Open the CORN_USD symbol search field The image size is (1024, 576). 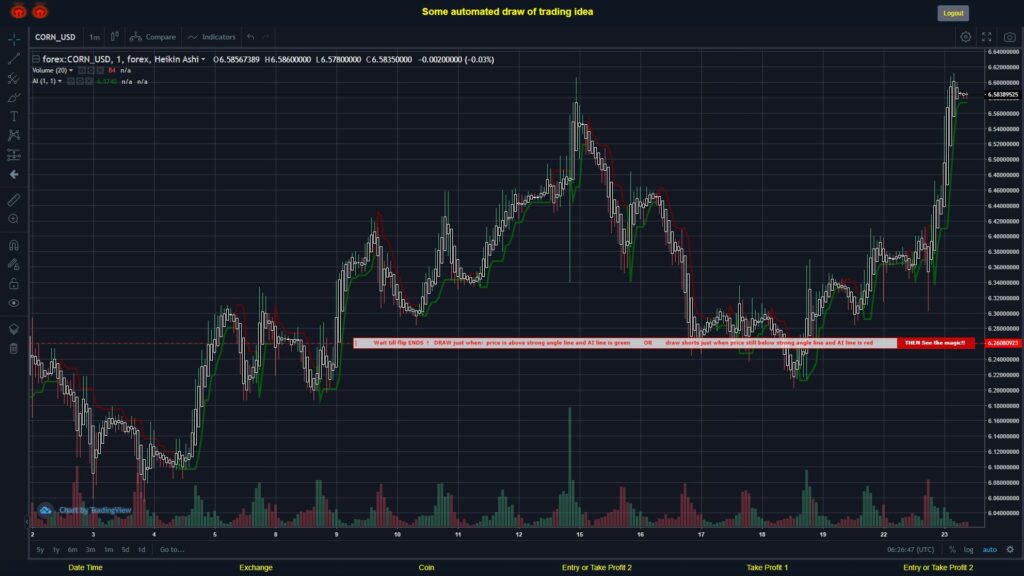(x=56, y=37)
